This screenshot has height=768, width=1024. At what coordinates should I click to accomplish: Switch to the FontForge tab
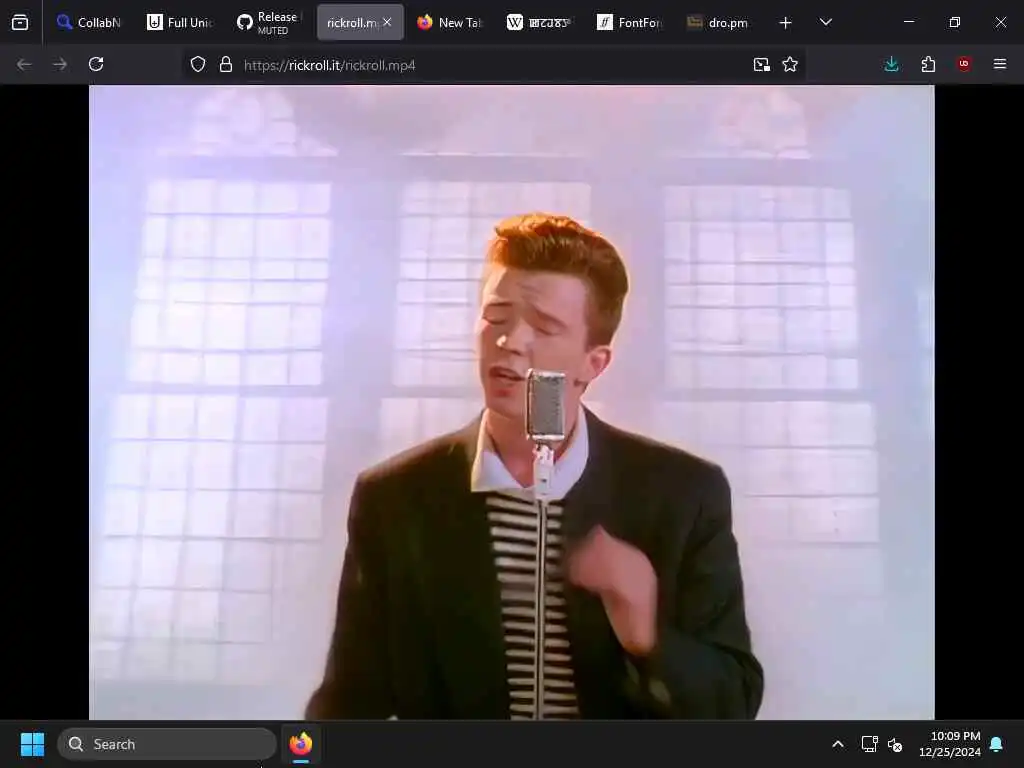click(x=630, y=22)
